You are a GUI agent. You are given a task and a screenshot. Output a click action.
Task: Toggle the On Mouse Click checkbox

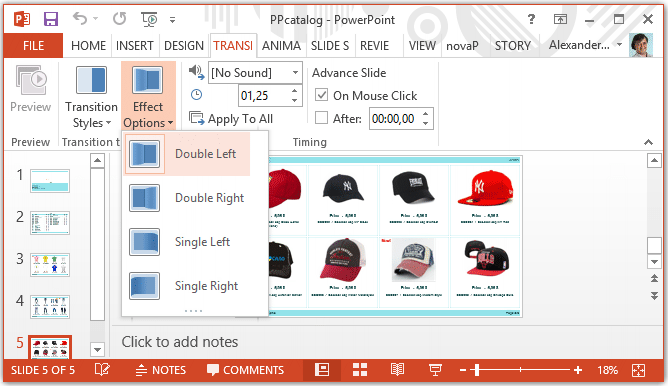pos(322,95)
